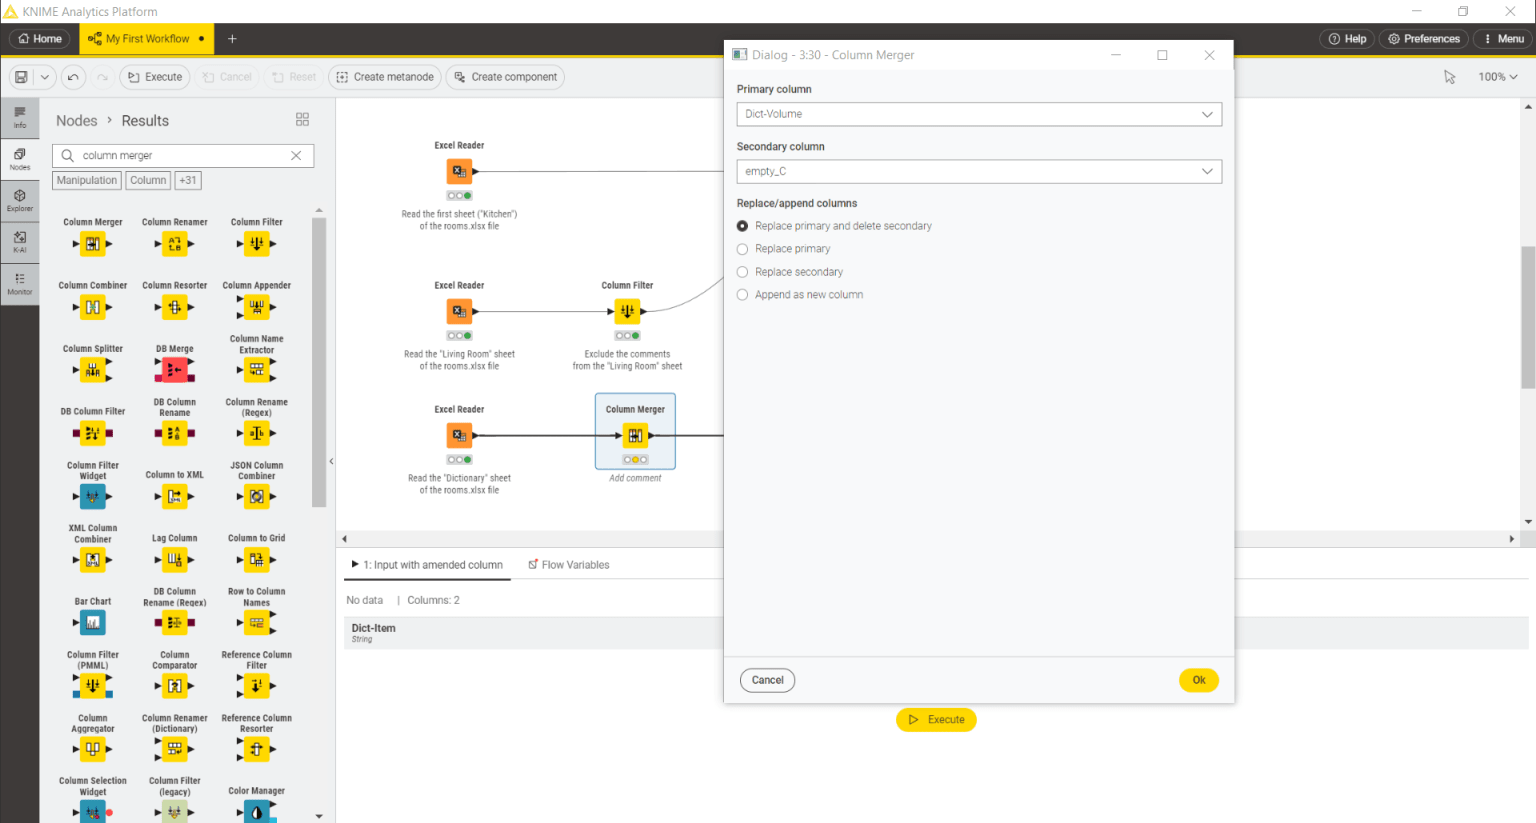Select the Column Filter Widget node icon
The width and height of the screenshot is (1536, 823).
(92, 496)
